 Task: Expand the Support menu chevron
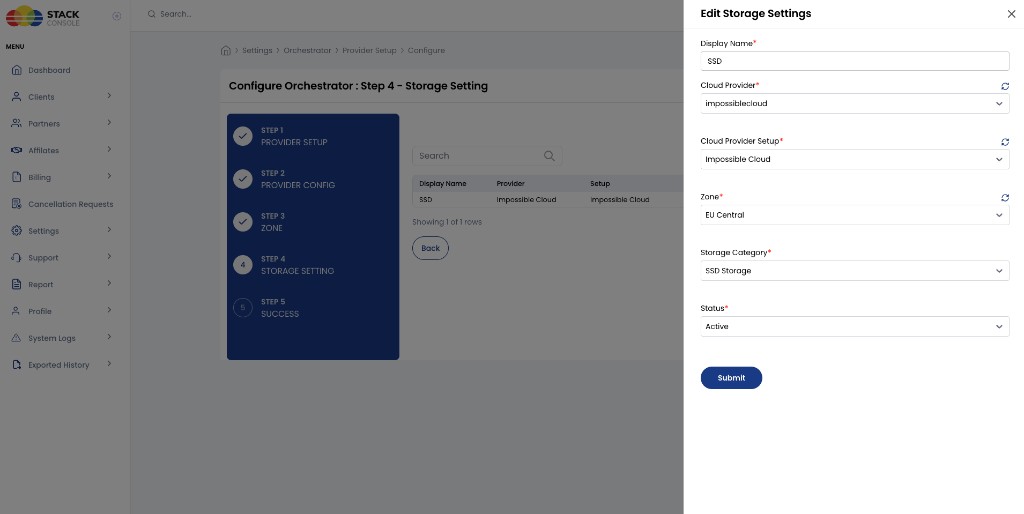click(109, 257)
